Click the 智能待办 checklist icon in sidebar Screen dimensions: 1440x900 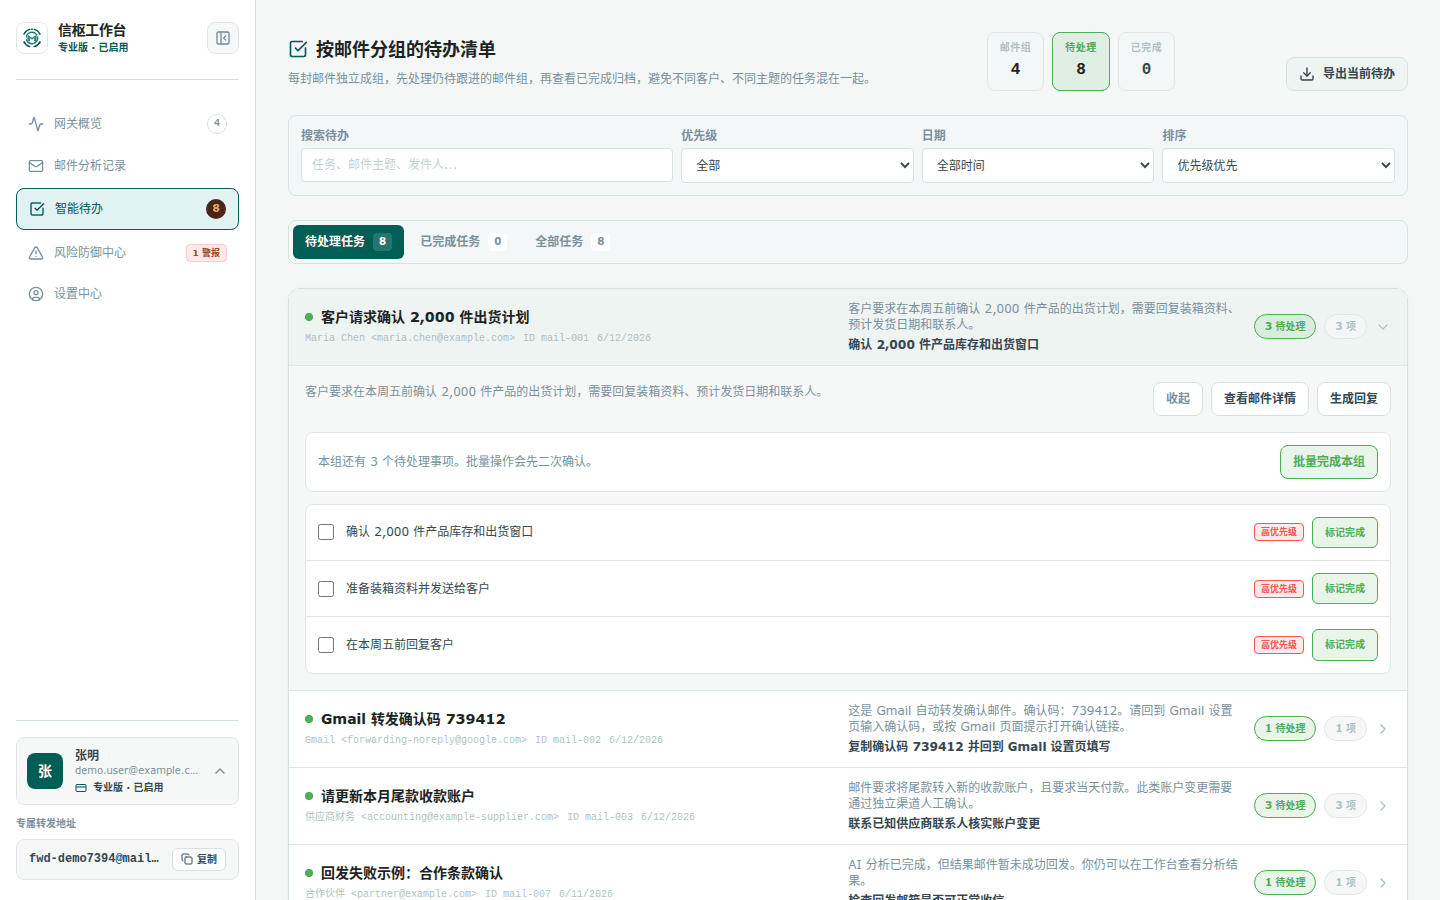pyautogui.click(x=37, y=209)
